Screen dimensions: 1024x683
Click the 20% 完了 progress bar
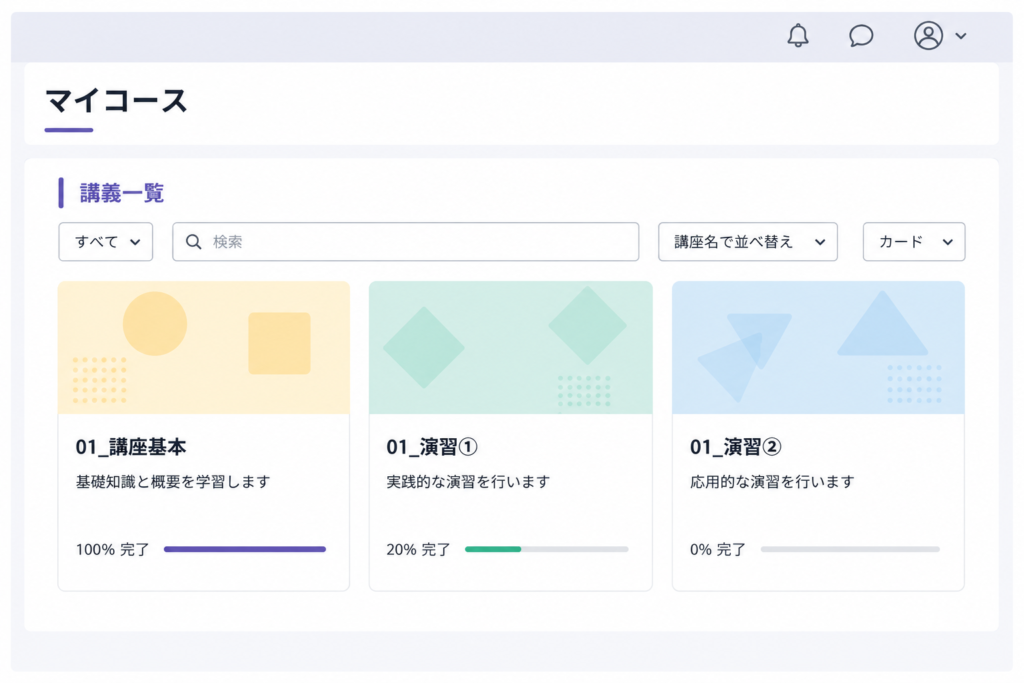point(547,549)
